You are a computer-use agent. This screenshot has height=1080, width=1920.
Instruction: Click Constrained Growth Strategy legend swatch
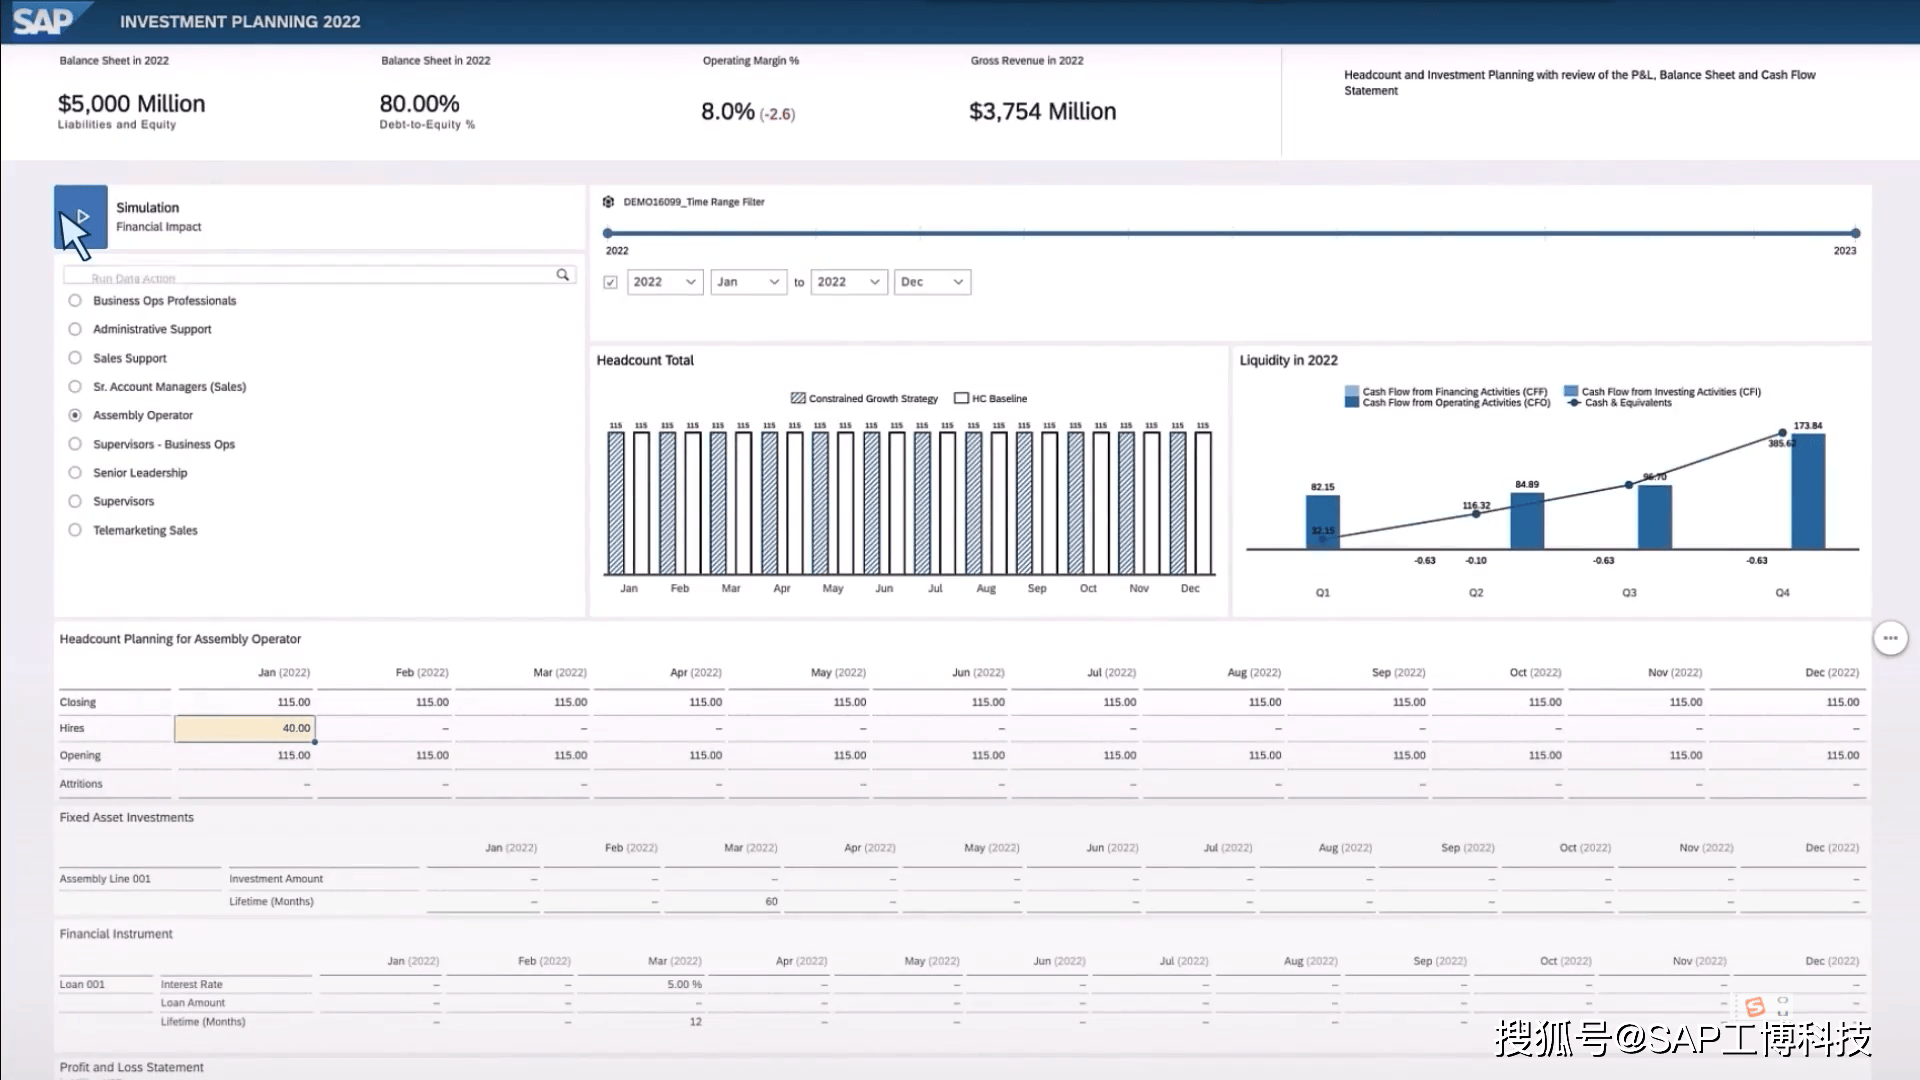798,398
